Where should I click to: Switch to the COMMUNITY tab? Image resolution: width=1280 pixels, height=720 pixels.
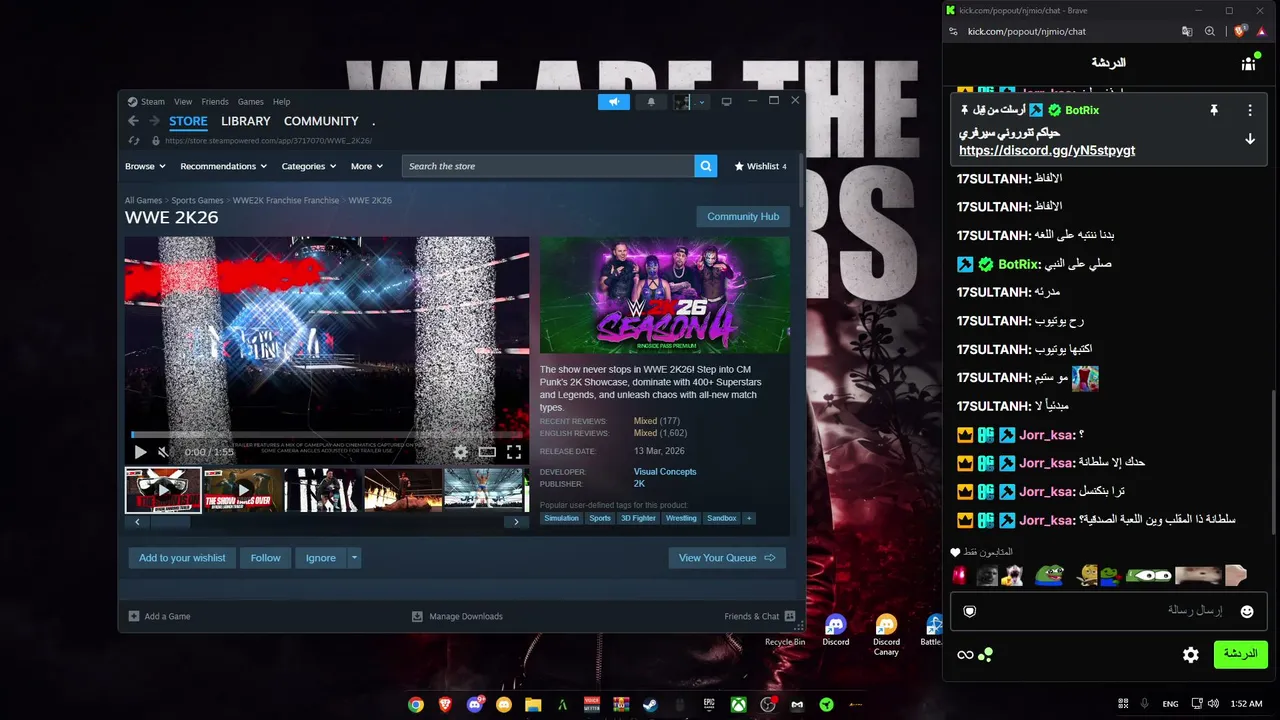(321, 121)
